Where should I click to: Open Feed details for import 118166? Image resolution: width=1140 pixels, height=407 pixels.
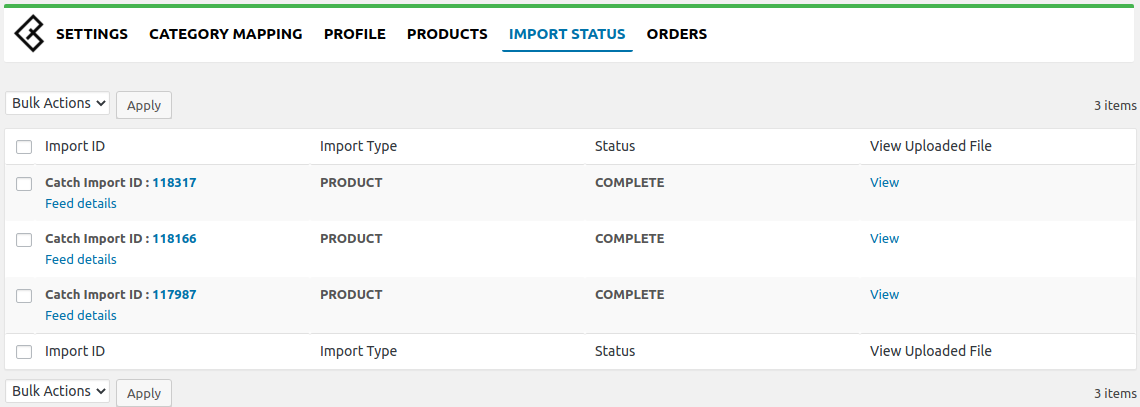coord(81,259)
